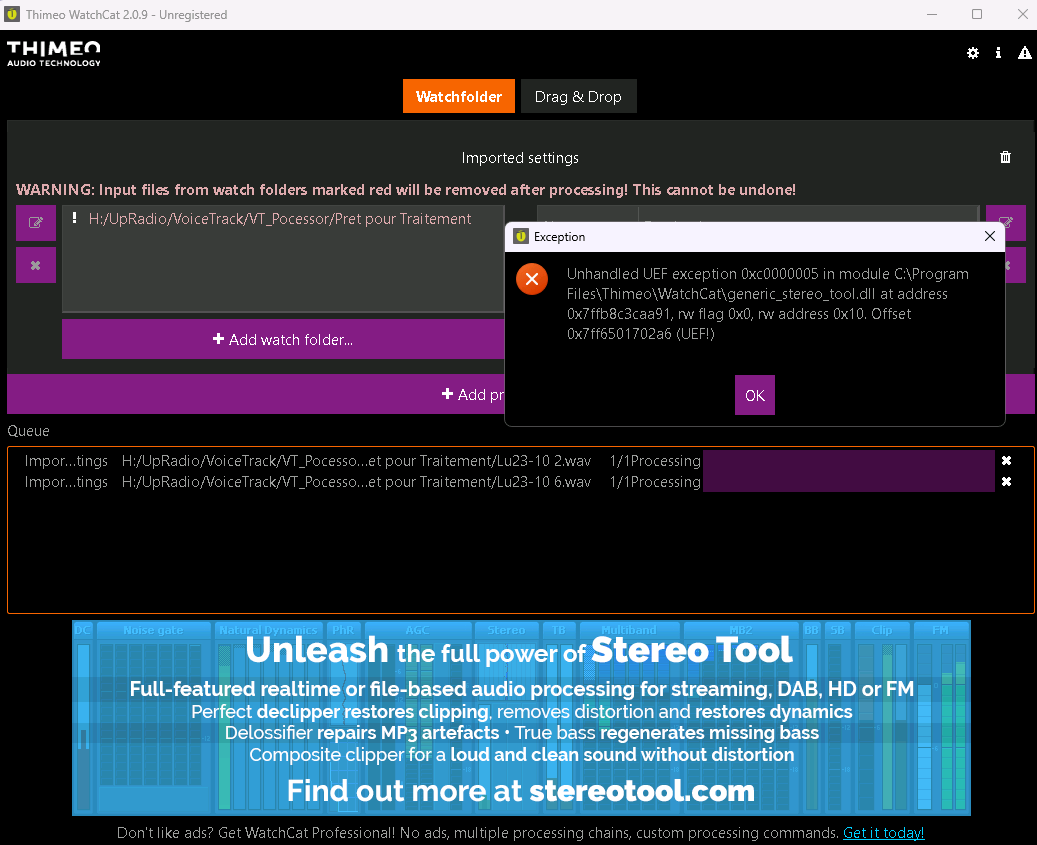
Task: Click progress bar of Lu23-10 6.wav
Action: pyautogui.click(x=849, y=482)
